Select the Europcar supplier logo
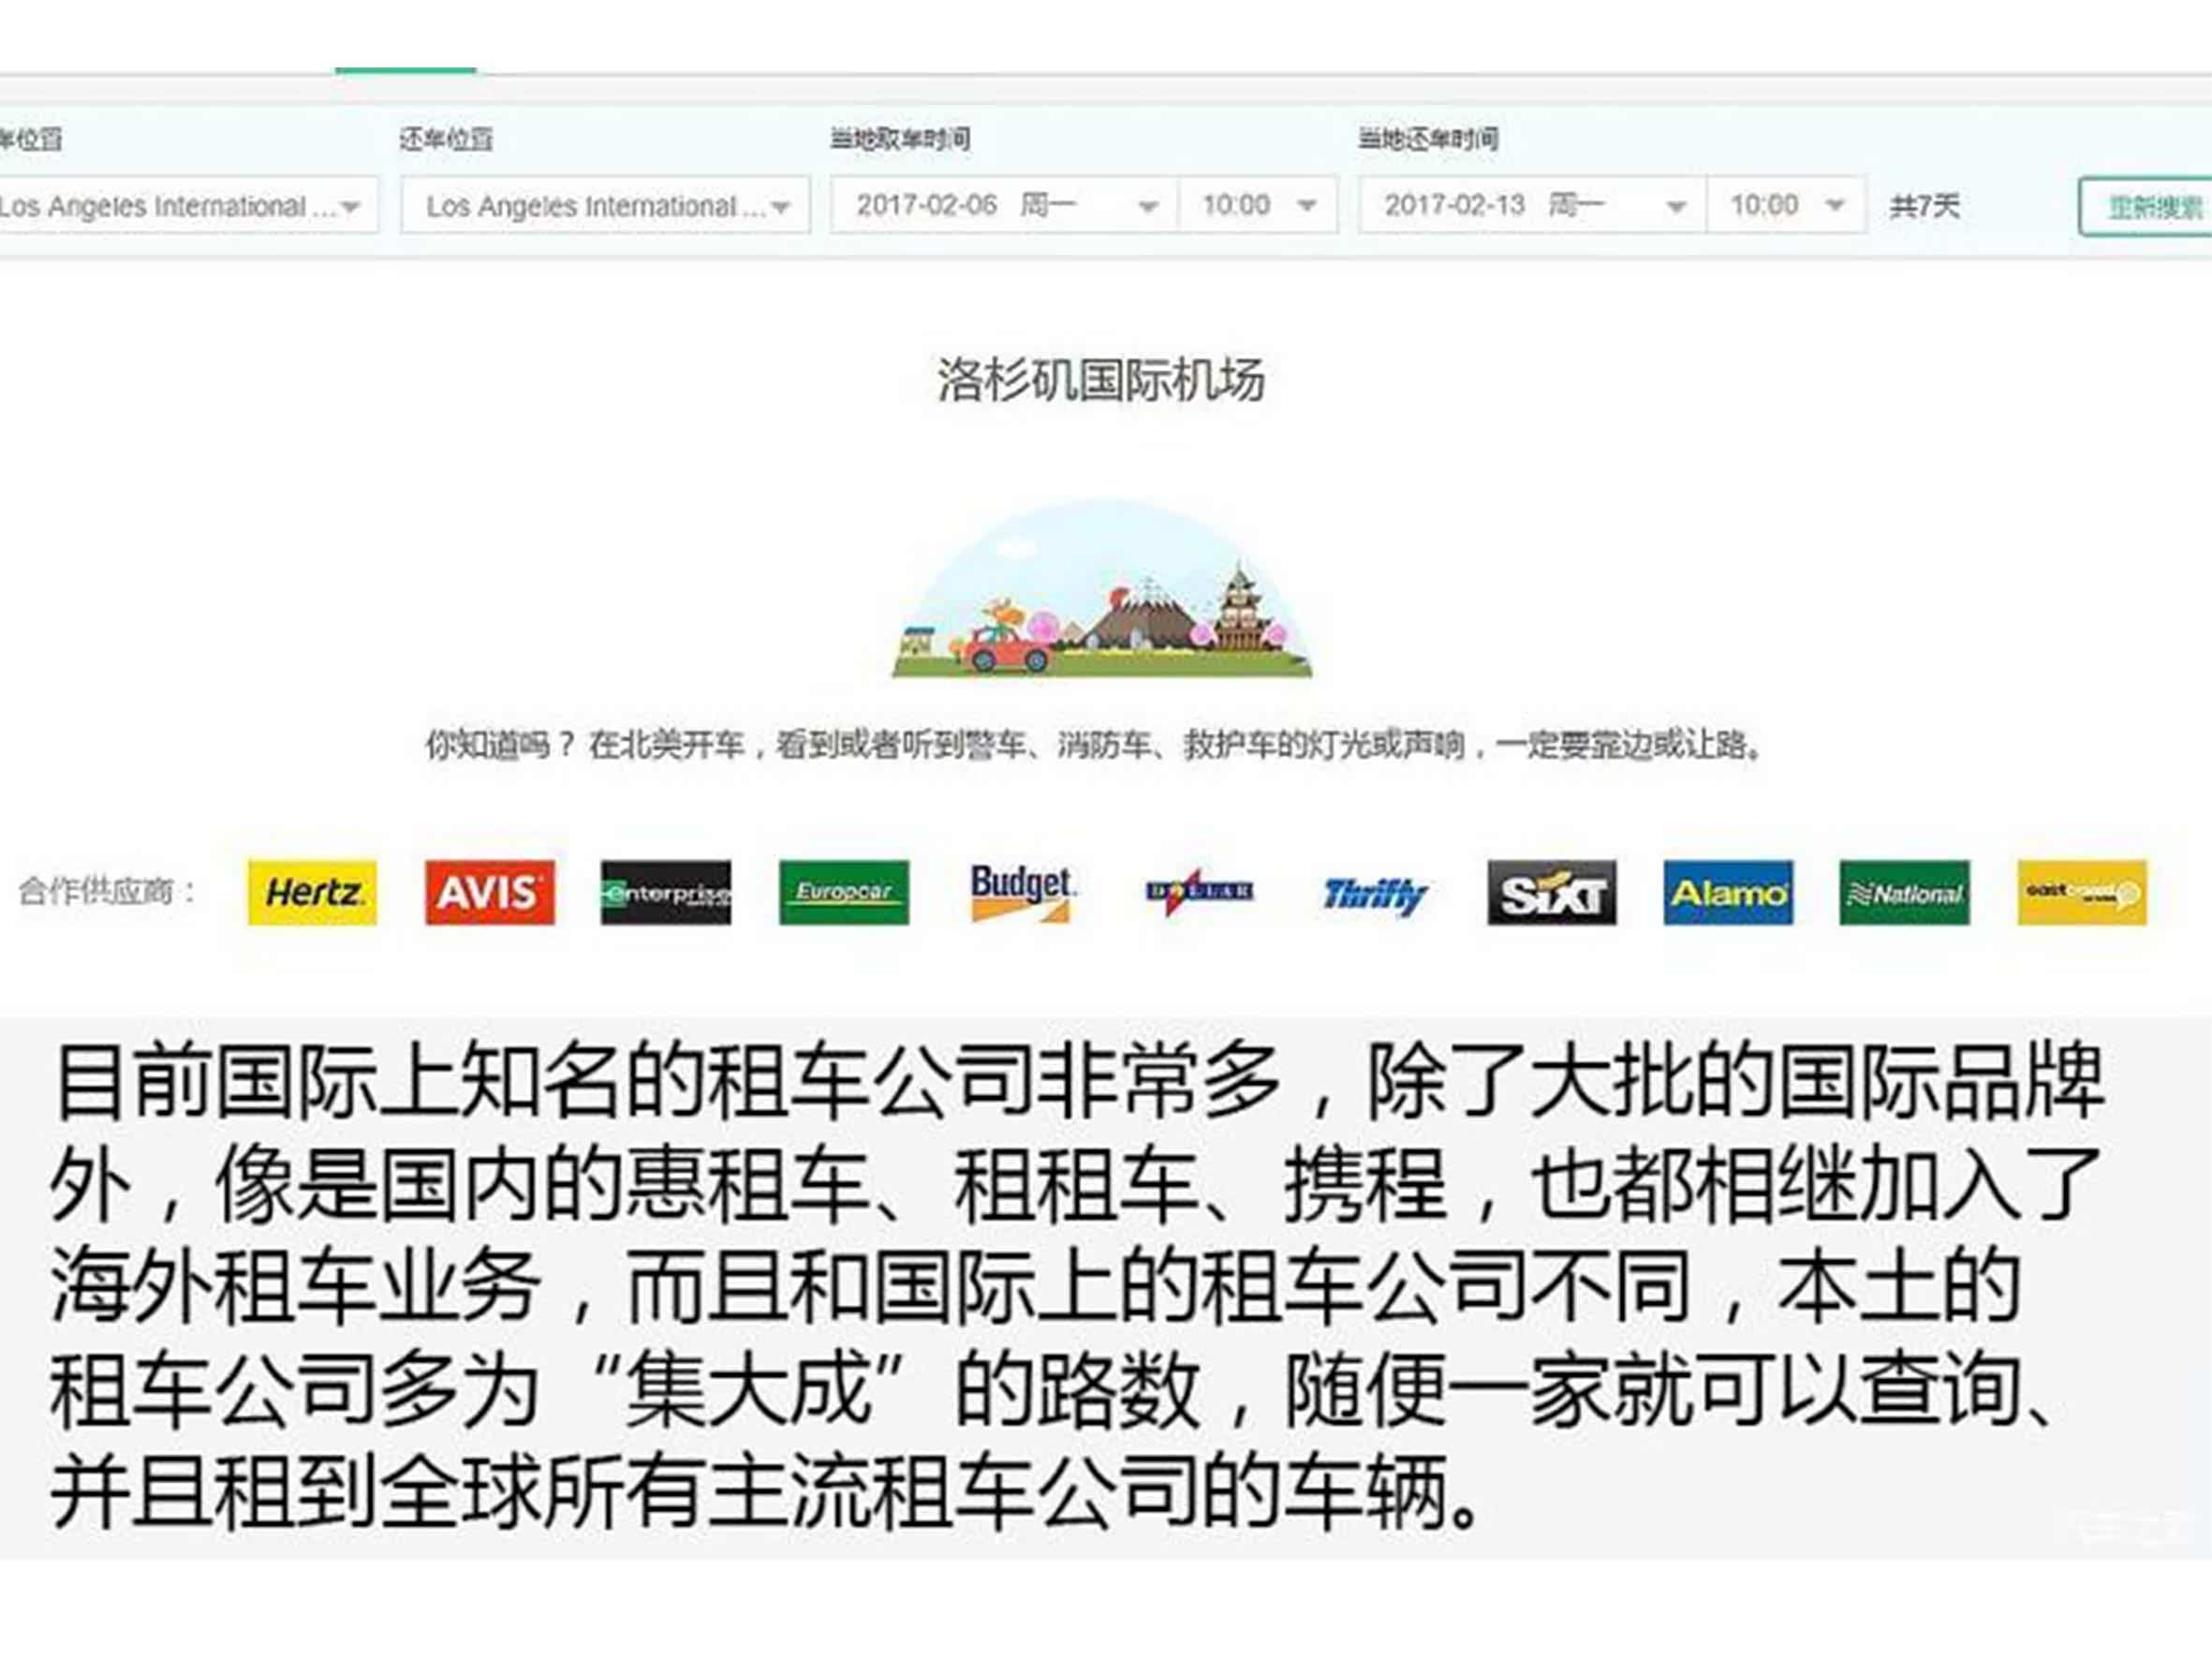The image size is (2212, 1659). point(844,892)
